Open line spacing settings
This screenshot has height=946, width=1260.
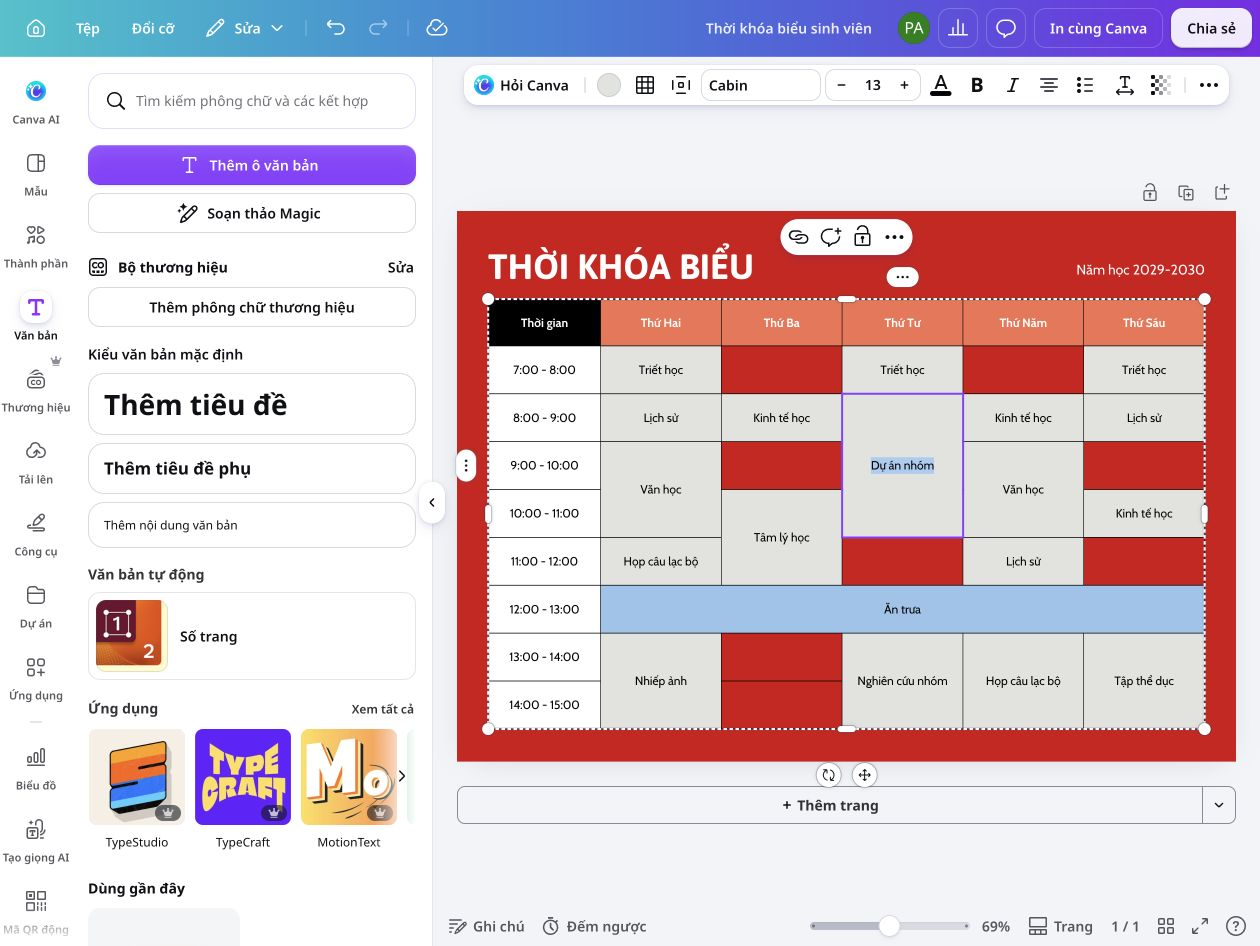pyautogui.click(x=1124, y=85)
